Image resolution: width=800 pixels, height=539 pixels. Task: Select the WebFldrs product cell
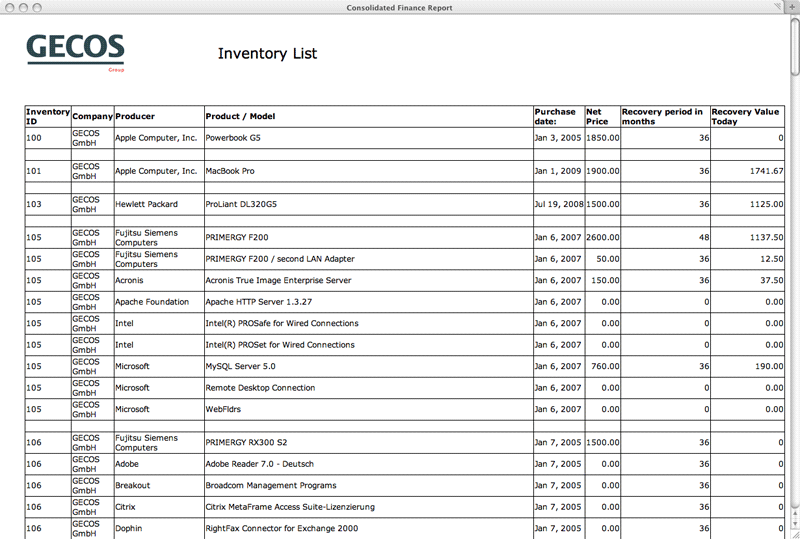pos(369,409)
